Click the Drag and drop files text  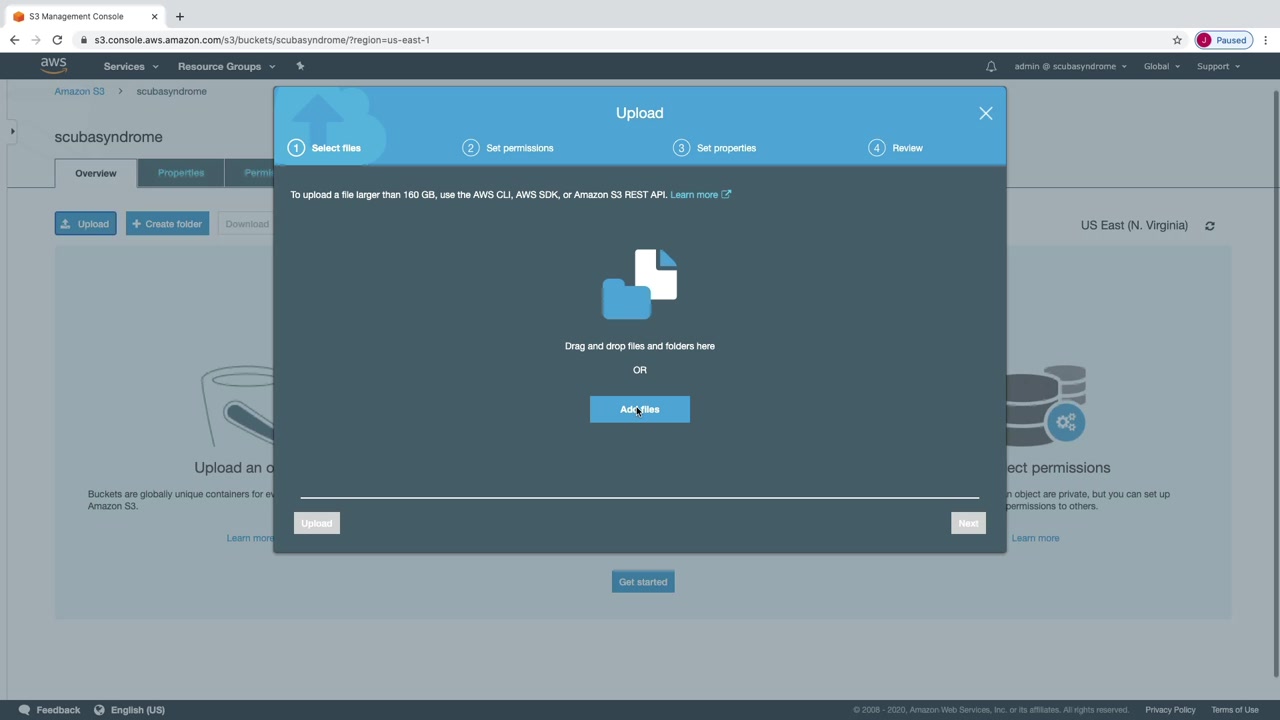point(640,346)
